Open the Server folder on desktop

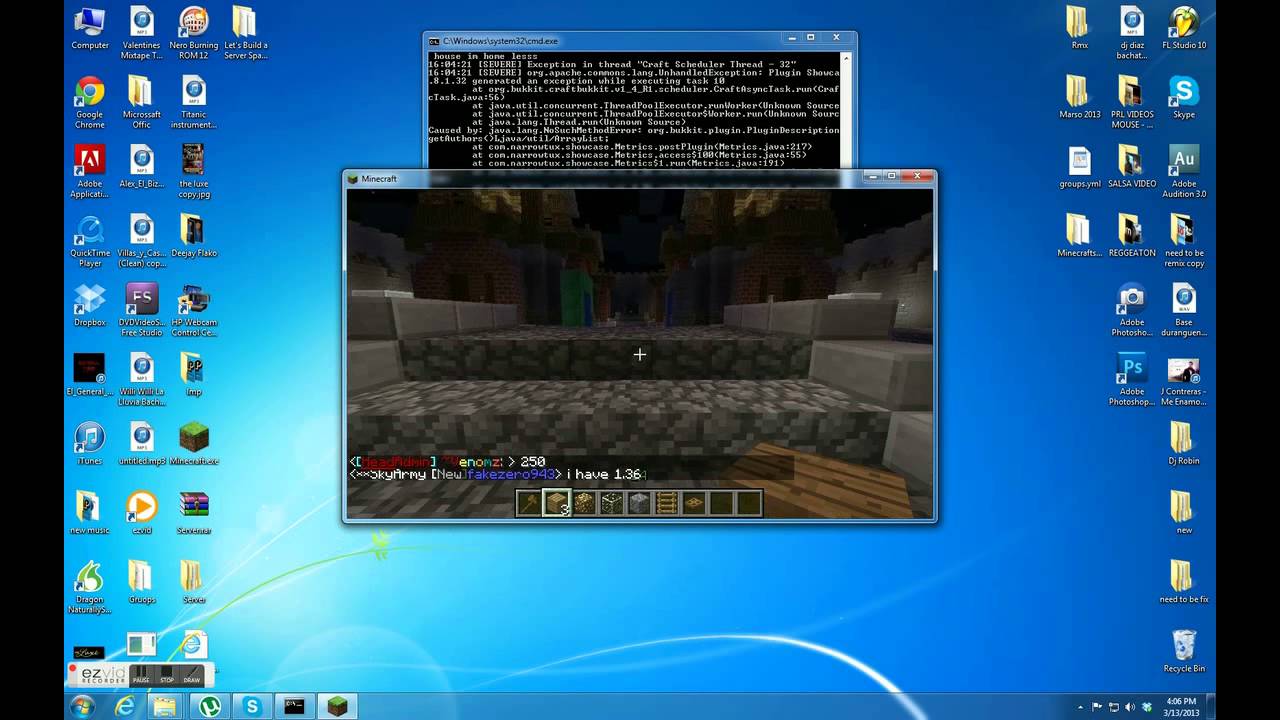[194, 581]
